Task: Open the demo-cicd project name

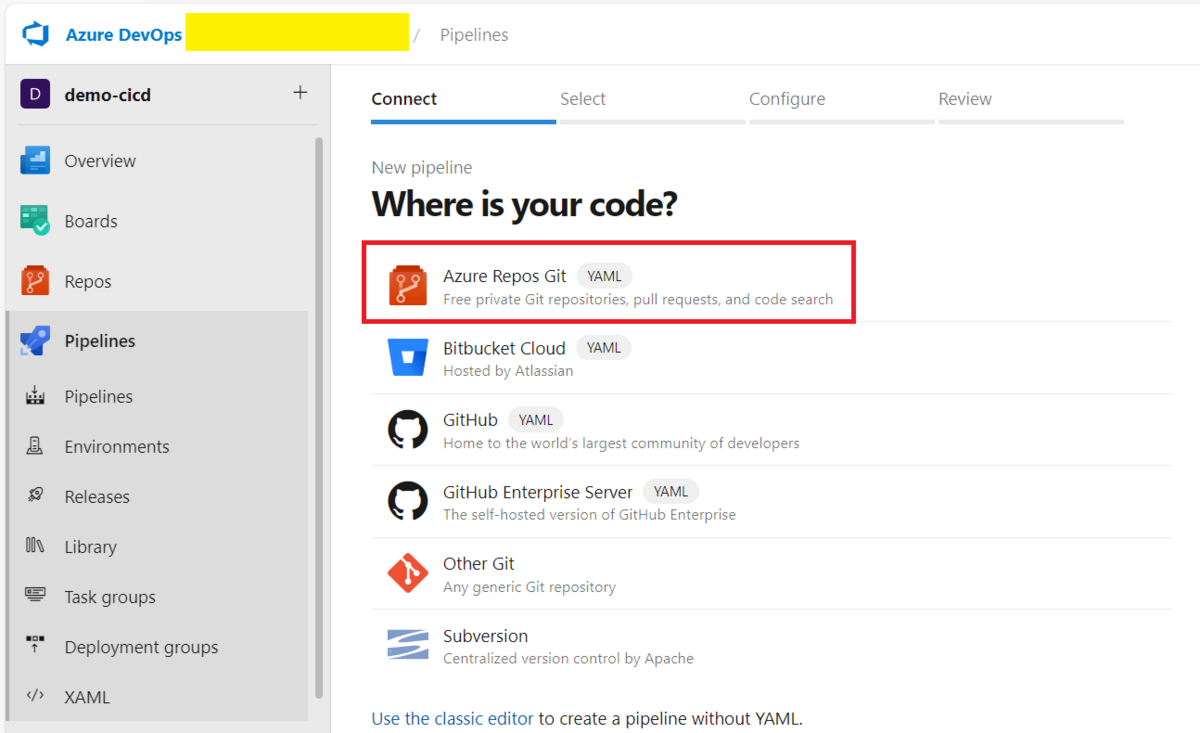Action: (108, 95)
